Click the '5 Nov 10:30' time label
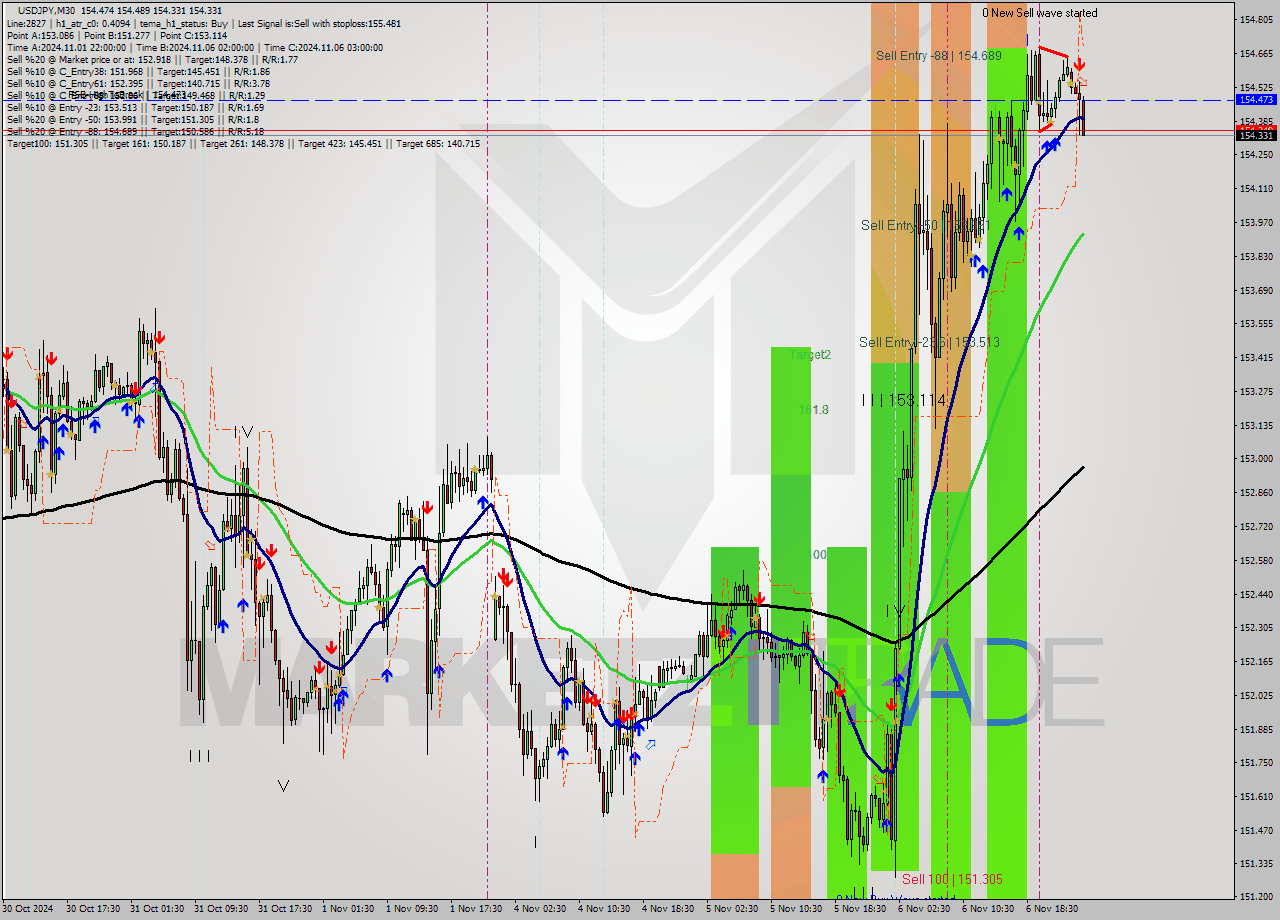Image resolution: width=1280 pixels, height=920 pixels. pos(796,909)
